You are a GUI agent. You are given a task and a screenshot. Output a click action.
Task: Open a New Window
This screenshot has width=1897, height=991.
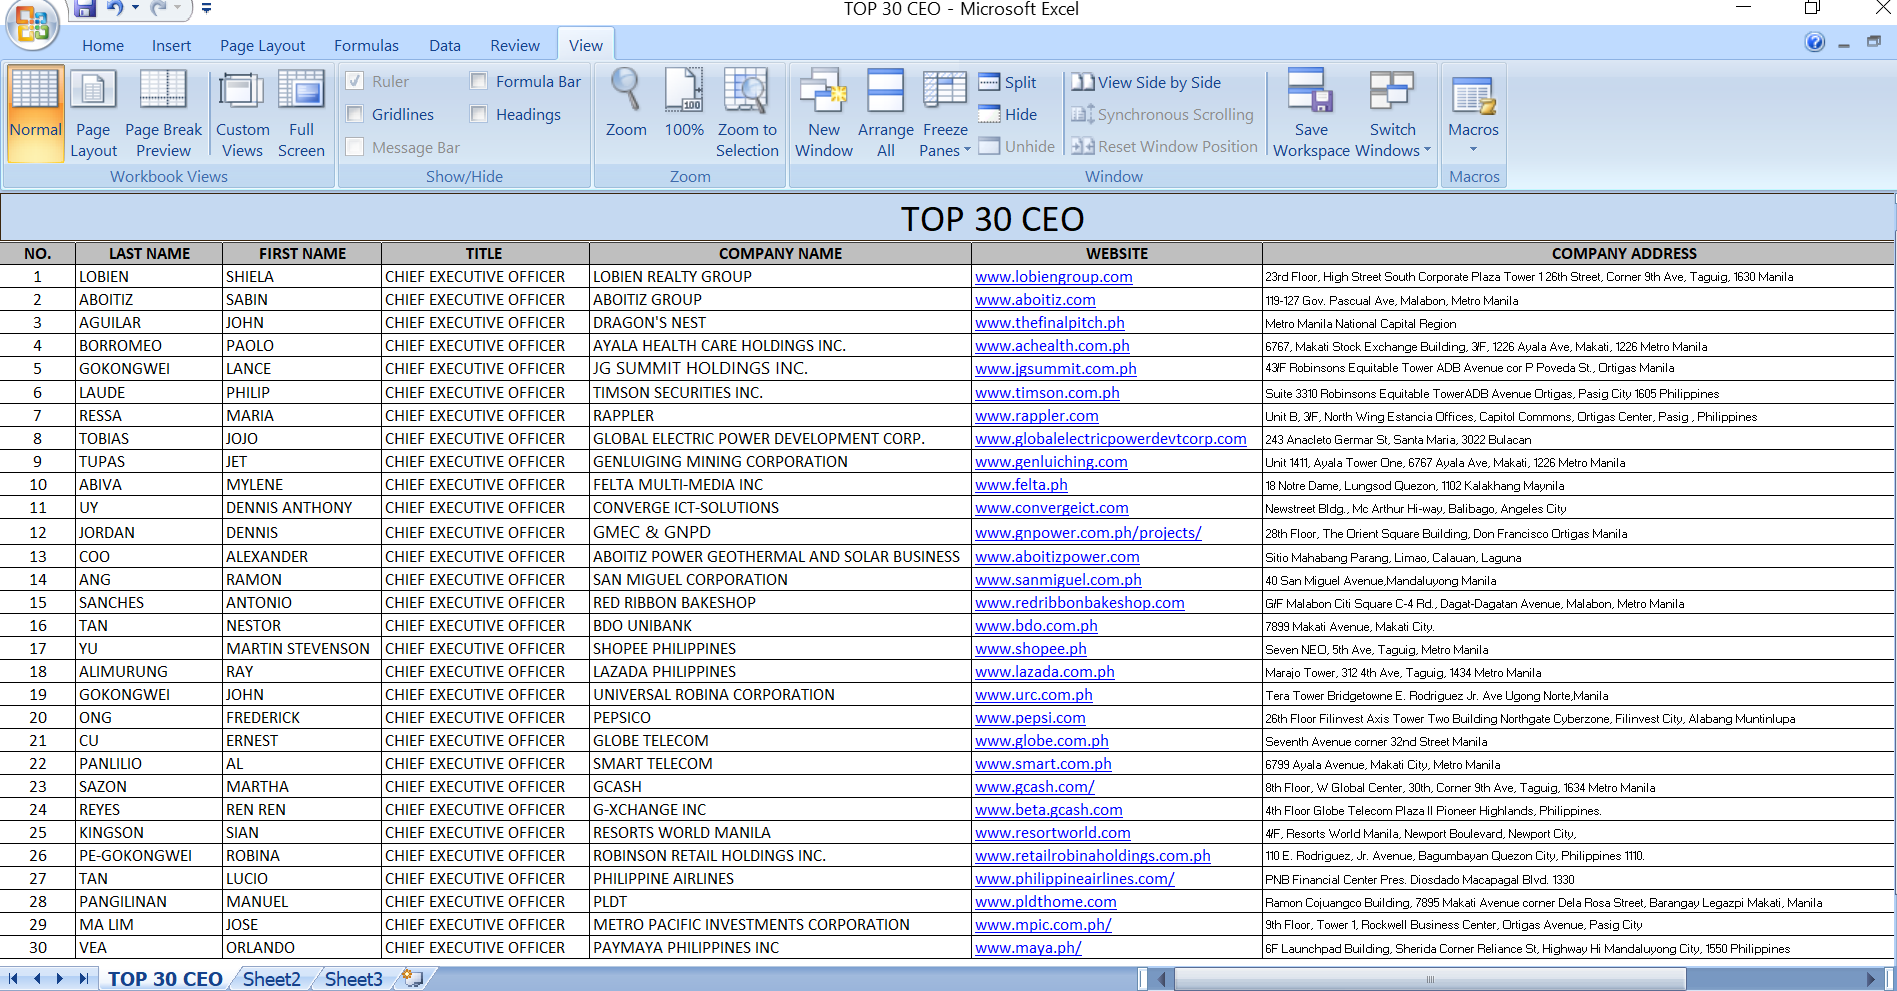pyautogui.click(x=824, y=113)
